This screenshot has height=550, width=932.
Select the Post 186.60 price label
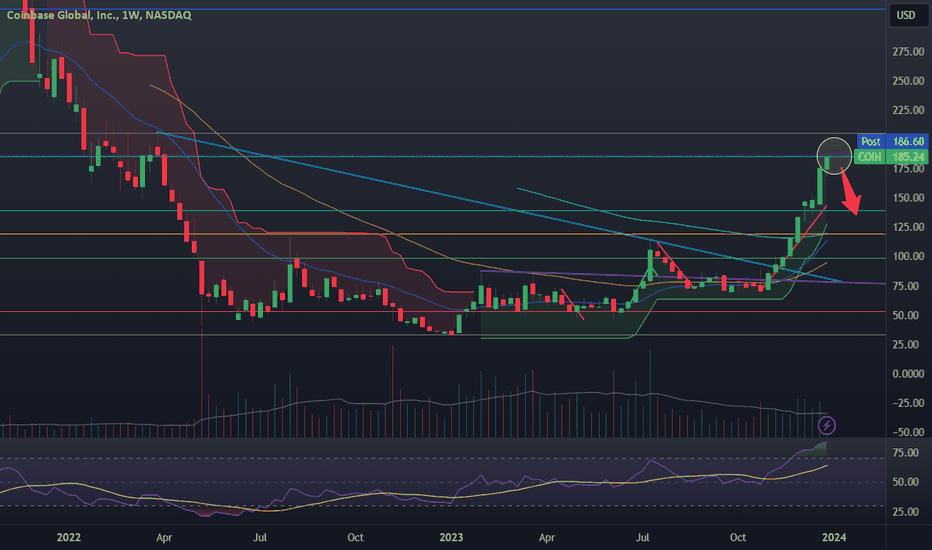pyautogui.click(x=892, y=142)
